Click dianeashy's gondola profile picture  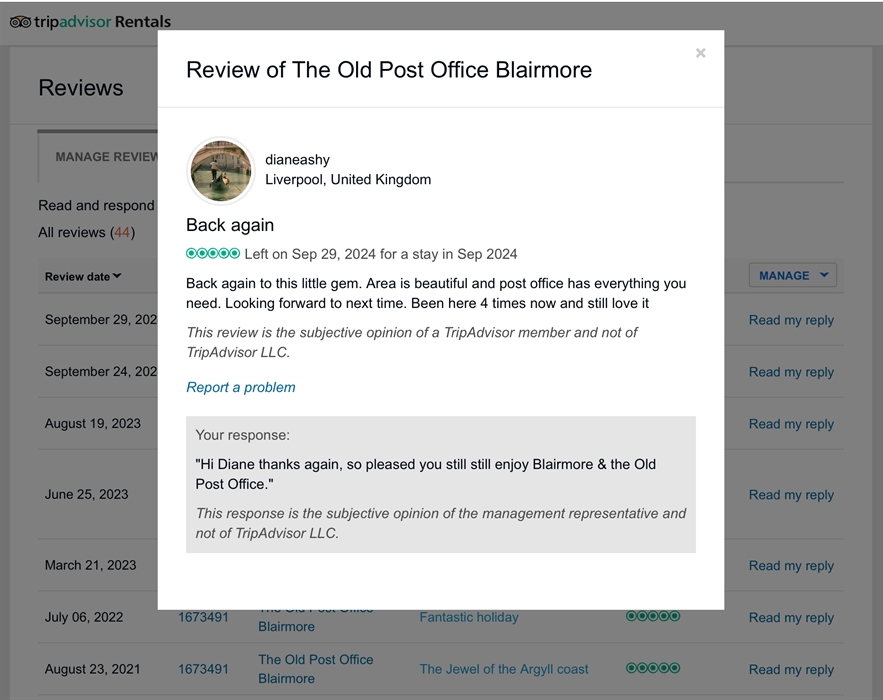pyautogui.click(x=221, y=170)
